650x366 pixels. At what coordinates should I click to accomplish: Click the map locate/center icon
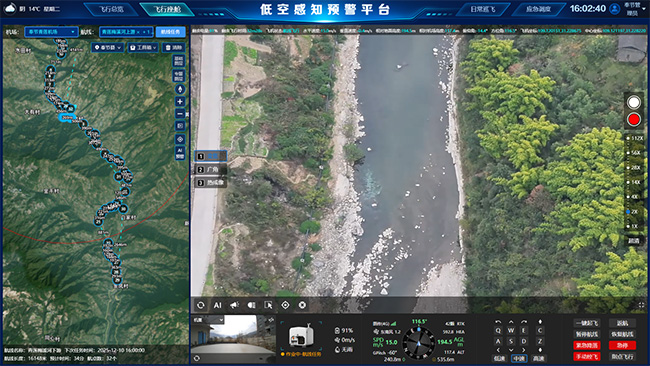180,139
